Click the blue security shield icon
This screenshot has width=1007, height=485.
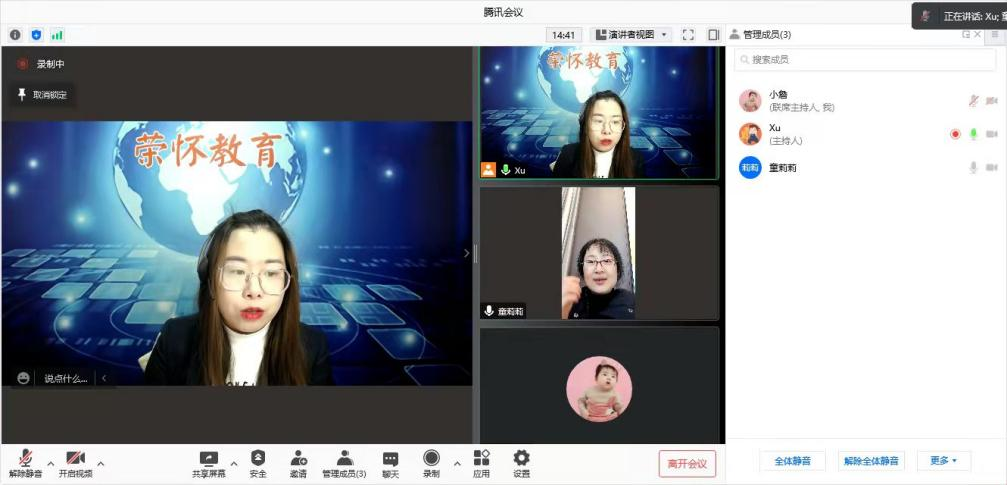37,35
